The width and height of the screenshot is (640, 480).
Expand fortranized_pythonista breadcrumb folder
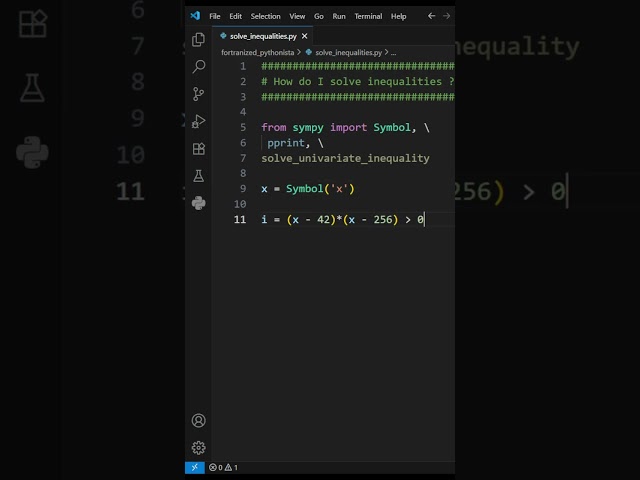pos(258,53)
